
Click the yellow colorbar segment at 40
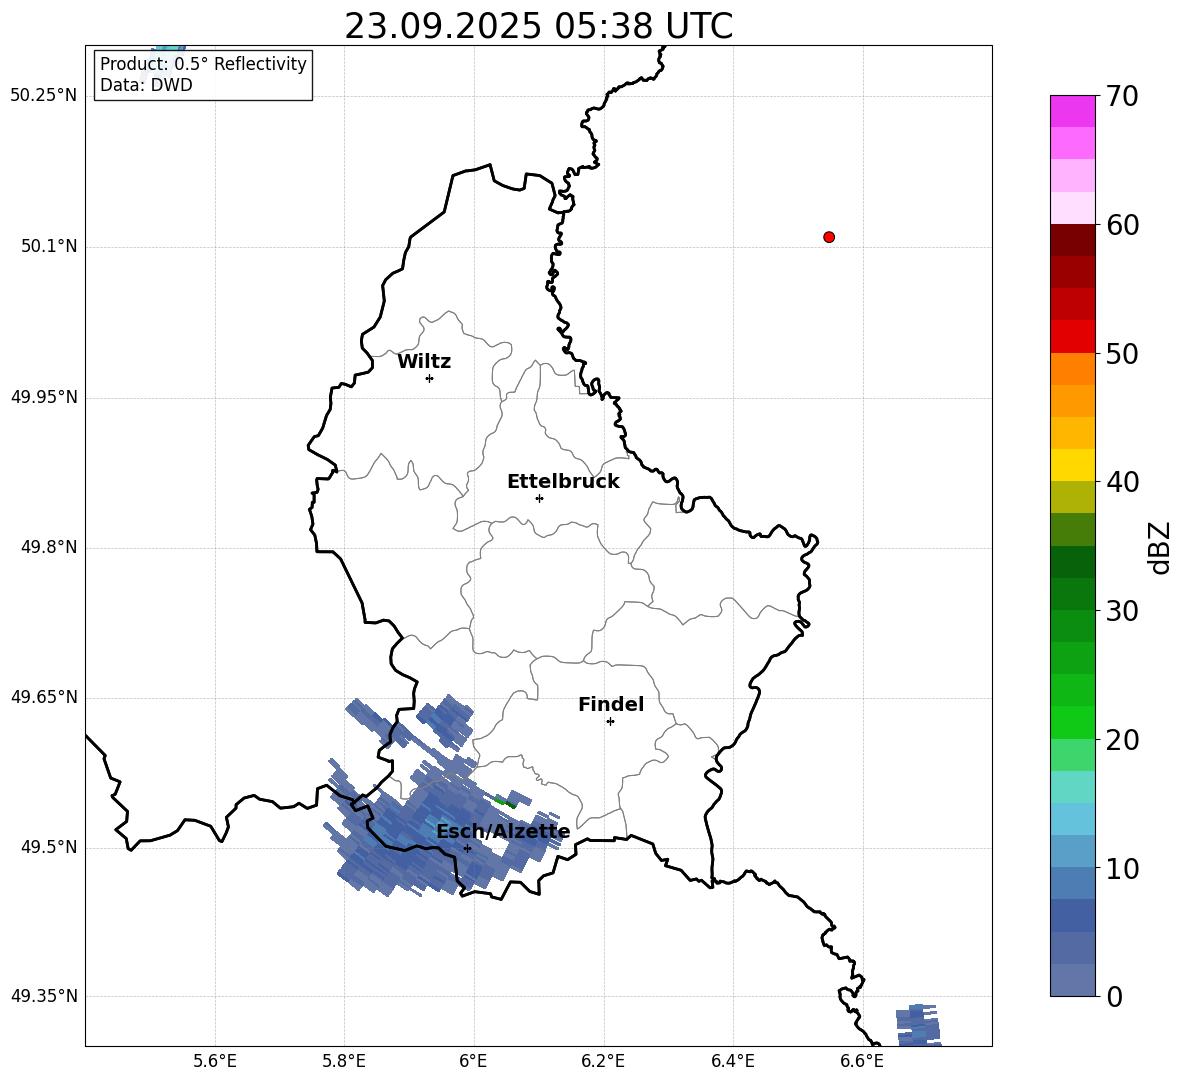1072,465
